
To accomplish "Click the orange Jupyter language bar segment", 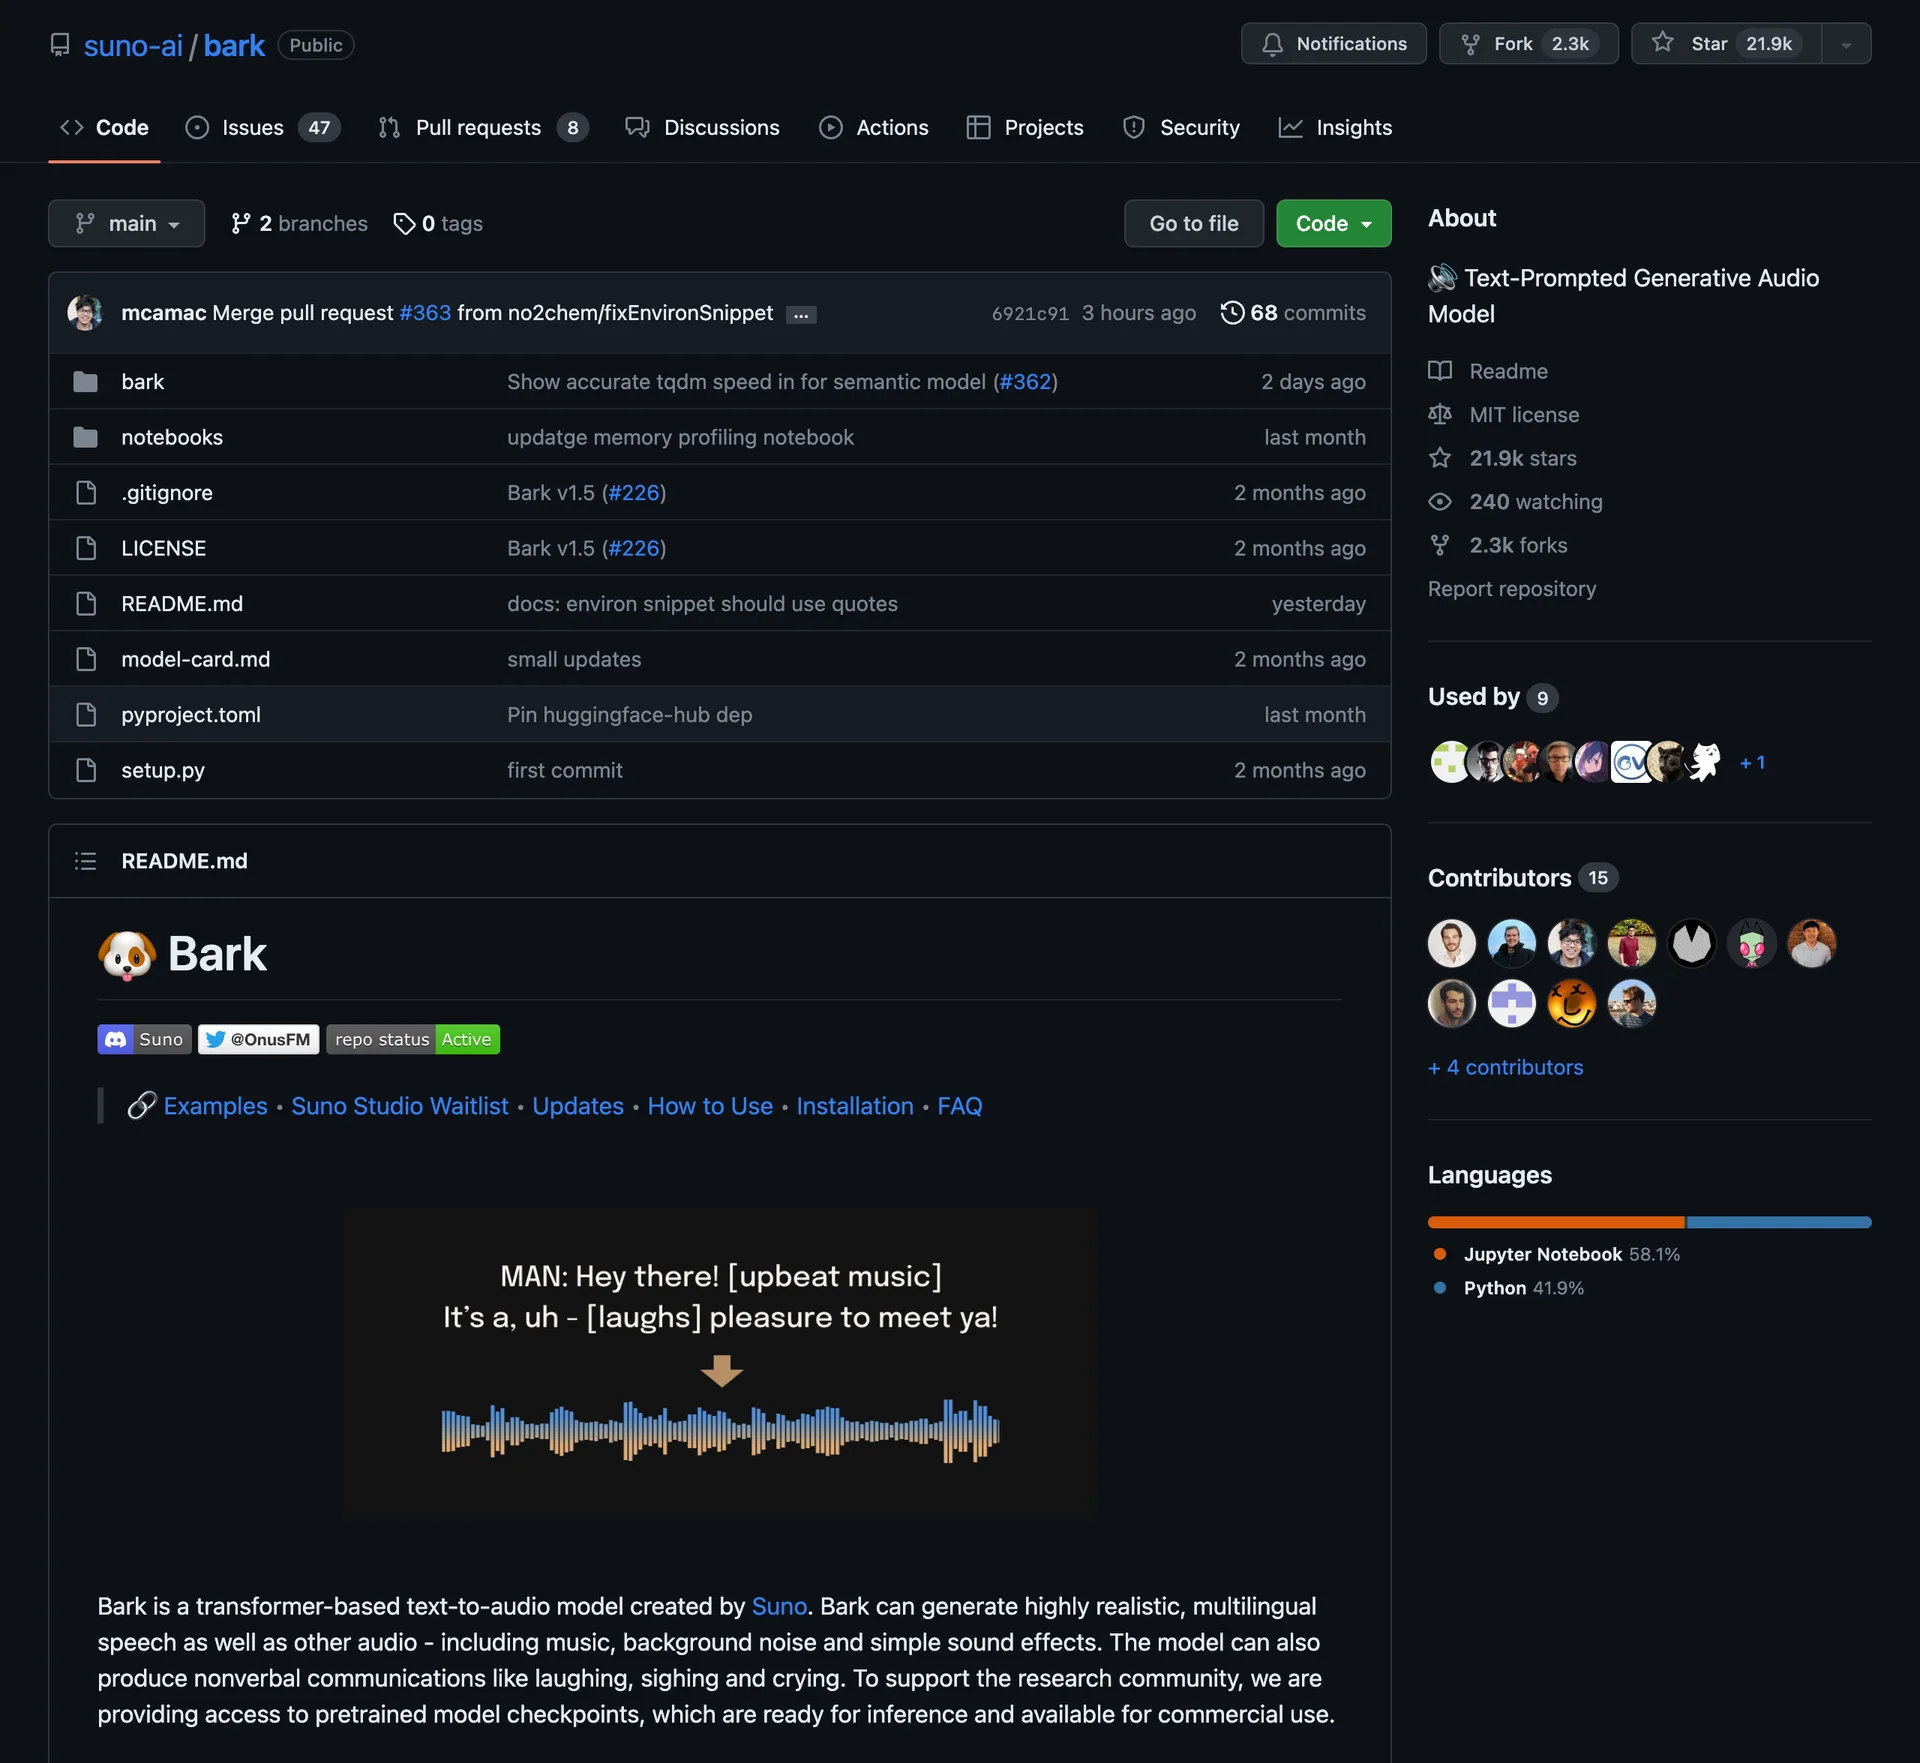I will tap(1556, 1223).
